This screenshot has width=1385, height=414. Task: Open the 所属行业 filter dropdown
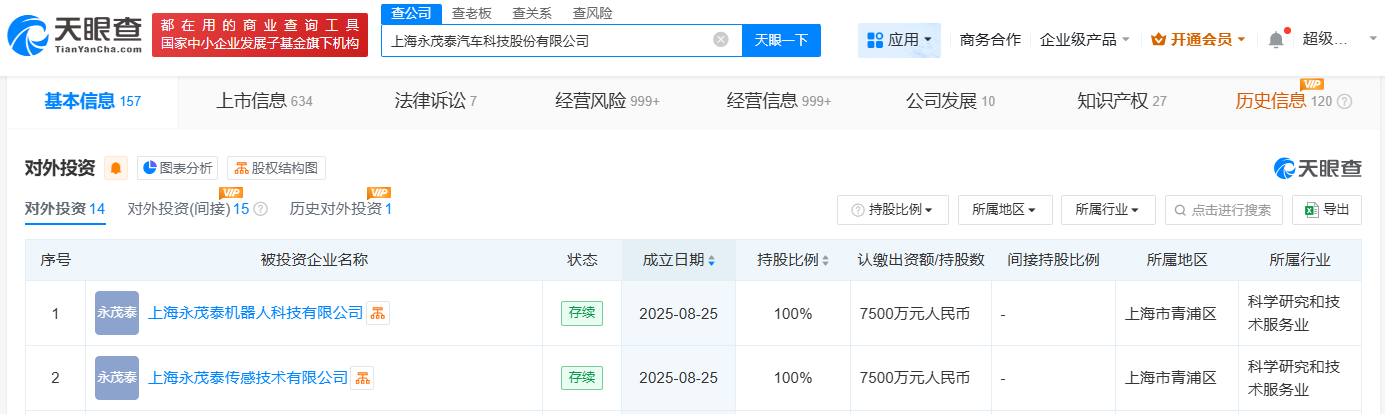[x=1108, y=210]
